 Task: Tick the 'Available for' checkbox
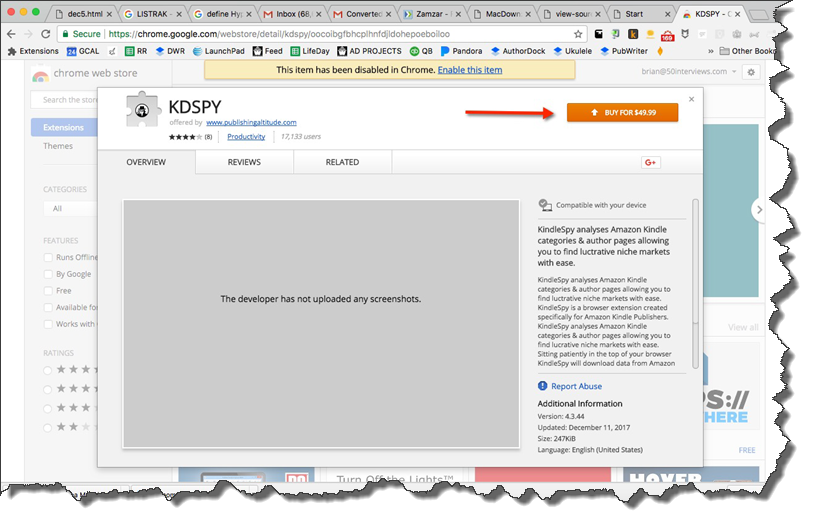48,307
